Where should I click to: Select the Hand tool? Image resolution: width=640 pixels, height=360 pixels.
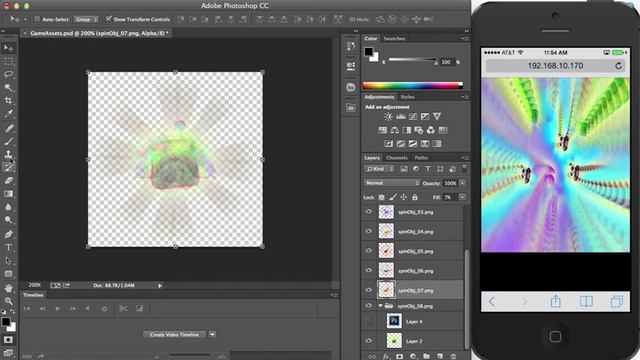8,288
